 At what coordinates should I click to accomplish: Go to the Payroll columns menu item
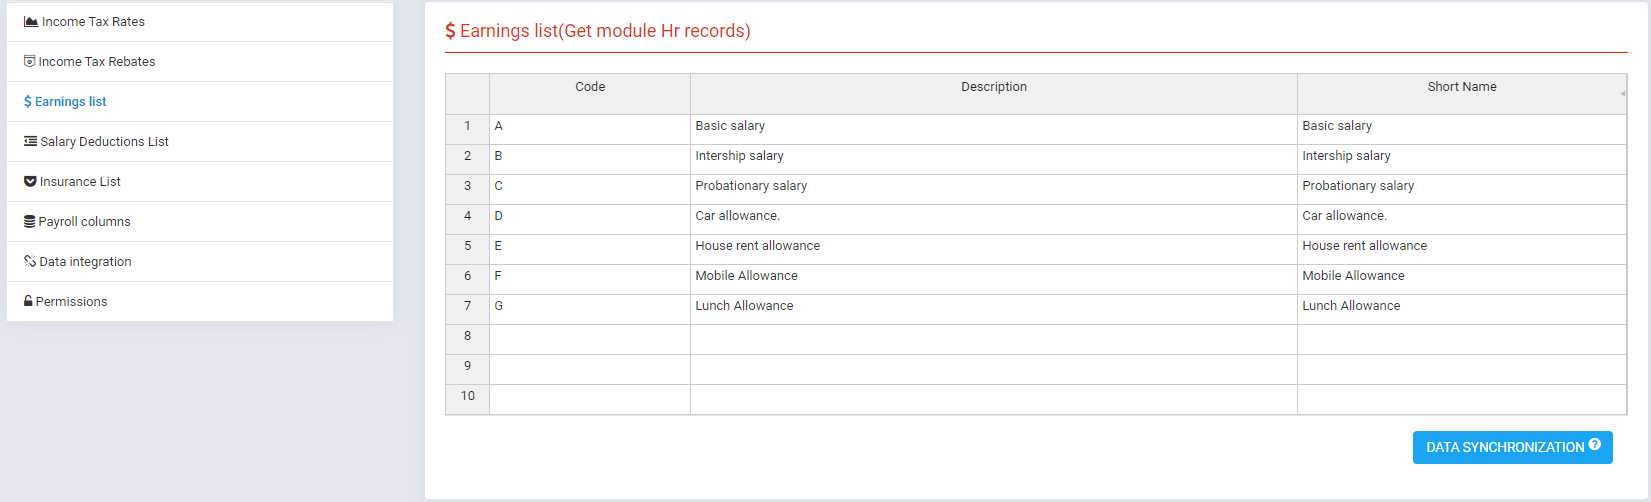tap(84, 221)
